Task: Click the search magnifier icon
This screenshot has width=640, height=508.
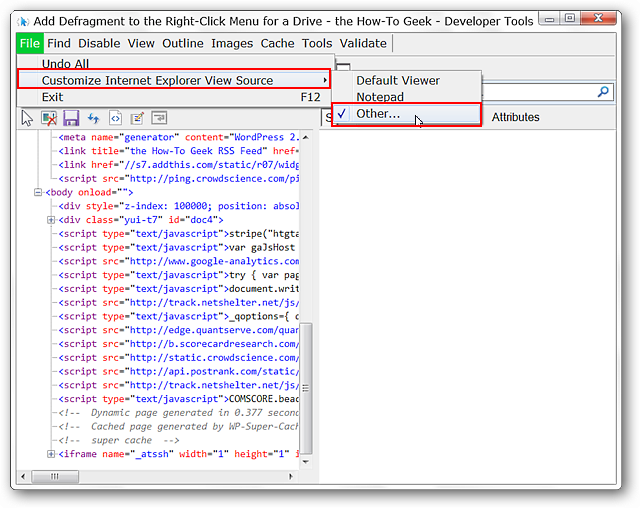Action: tap(603, 92)
